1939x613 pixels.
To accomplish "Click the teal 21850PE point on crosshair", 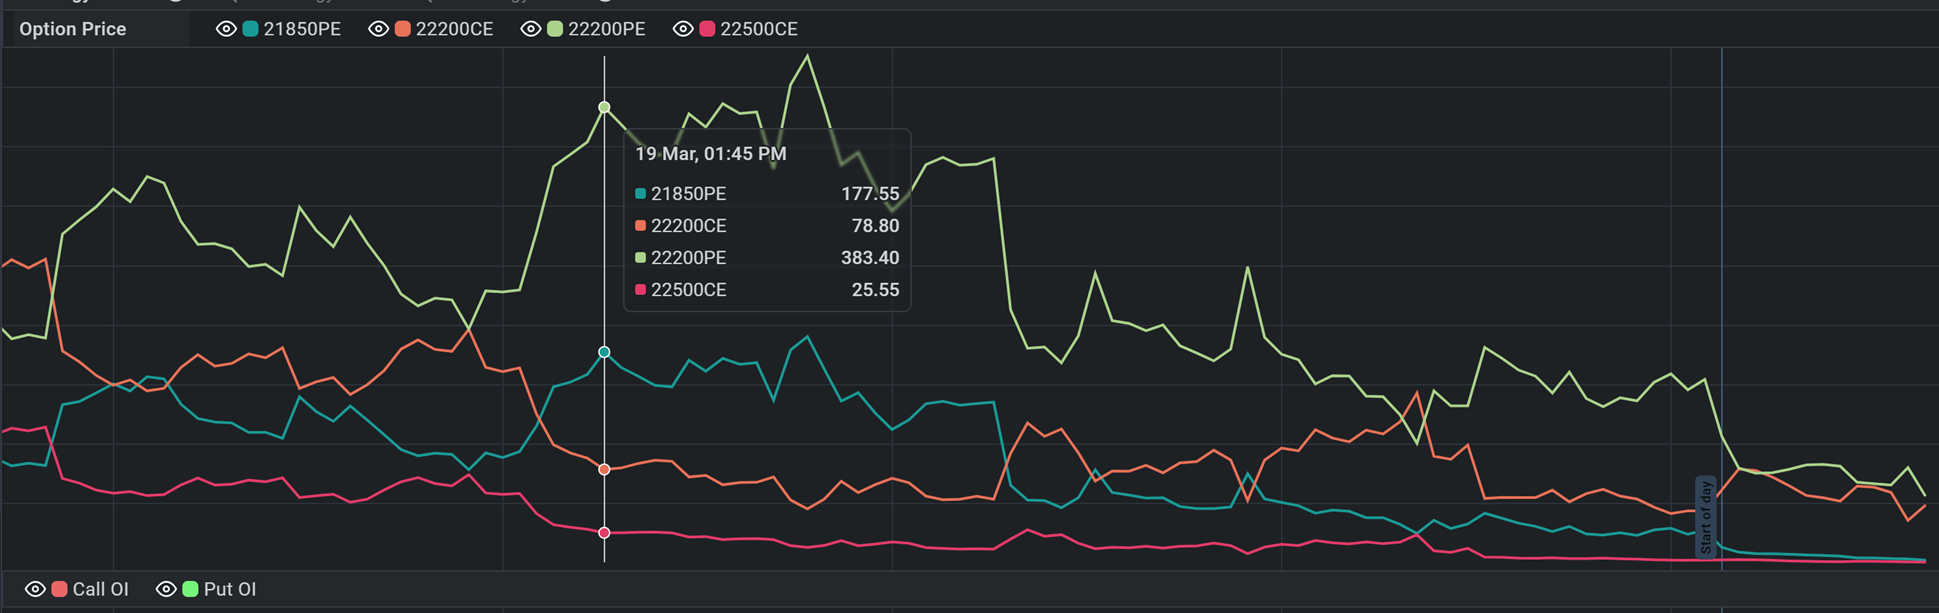I will coord(604,352).
